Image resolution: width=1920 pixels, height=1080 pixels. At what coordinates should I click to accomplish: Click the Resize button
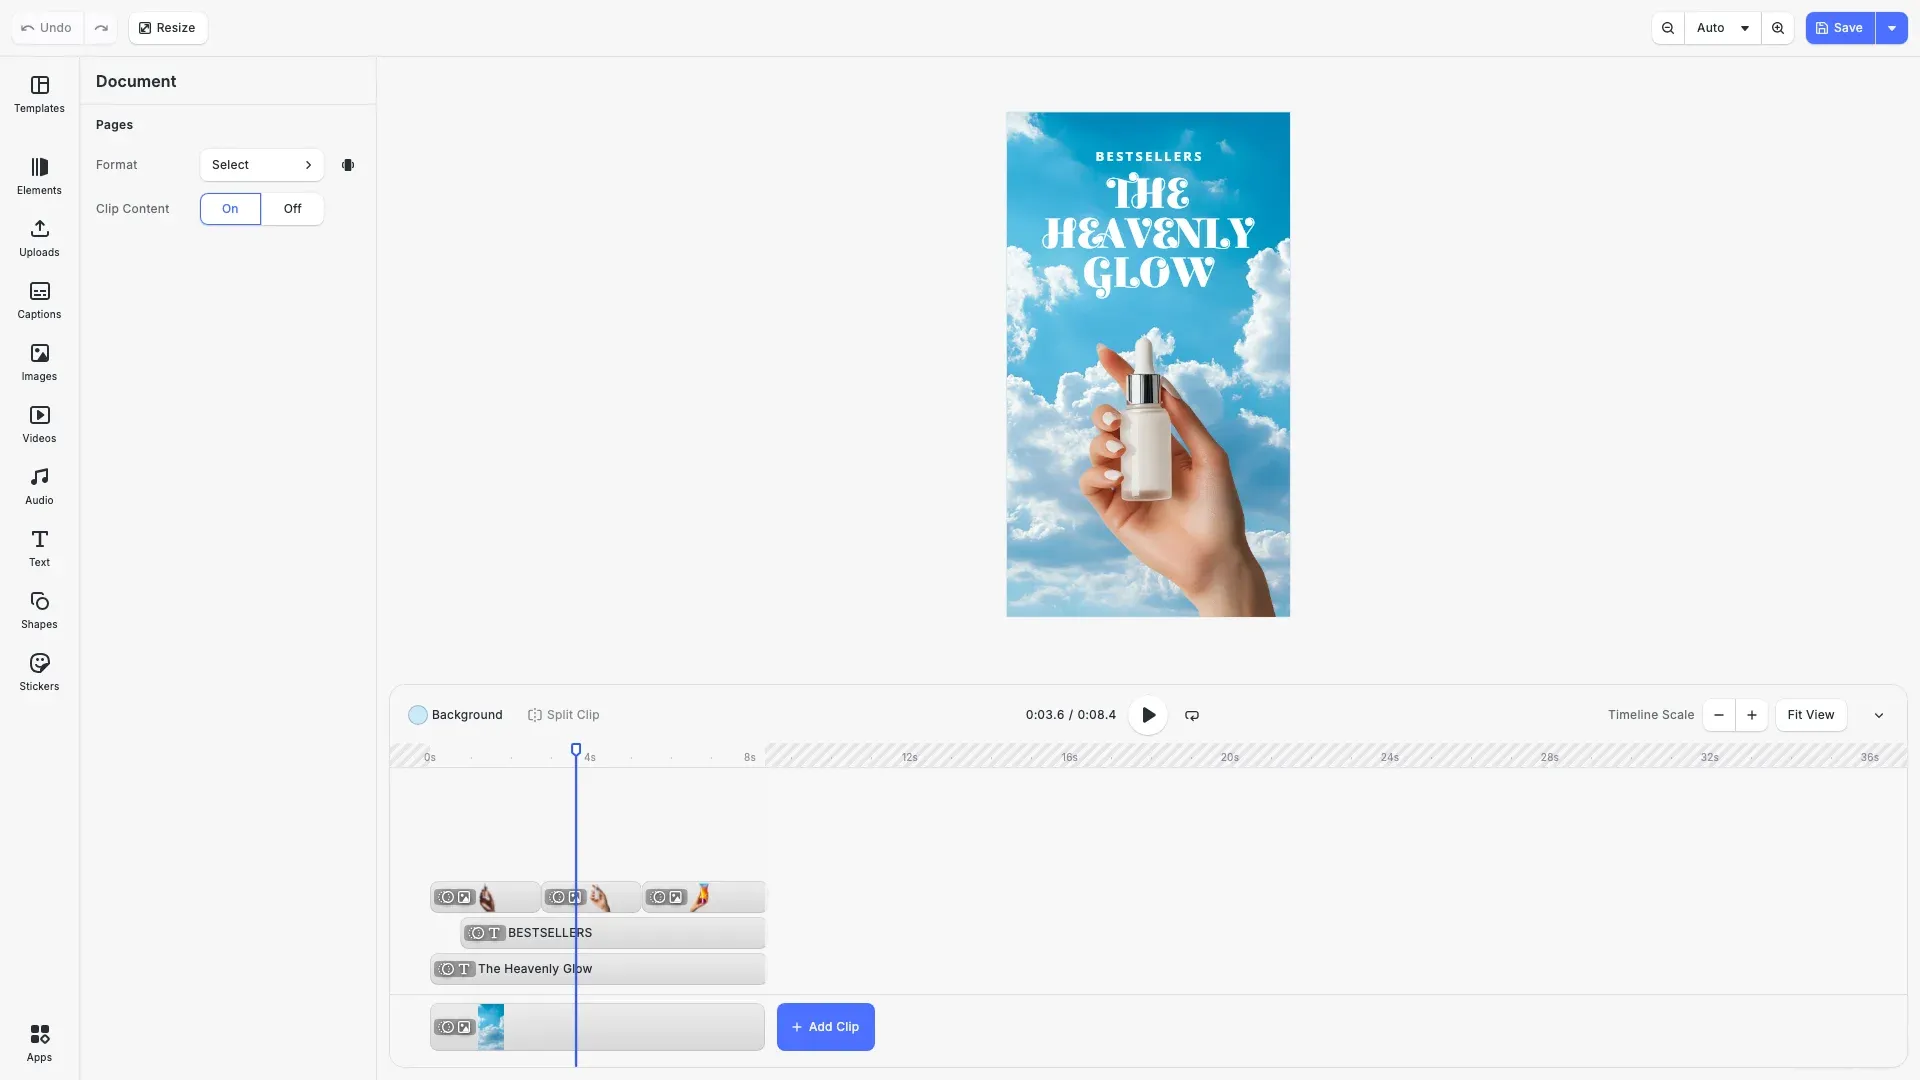(x=167, y=28)
